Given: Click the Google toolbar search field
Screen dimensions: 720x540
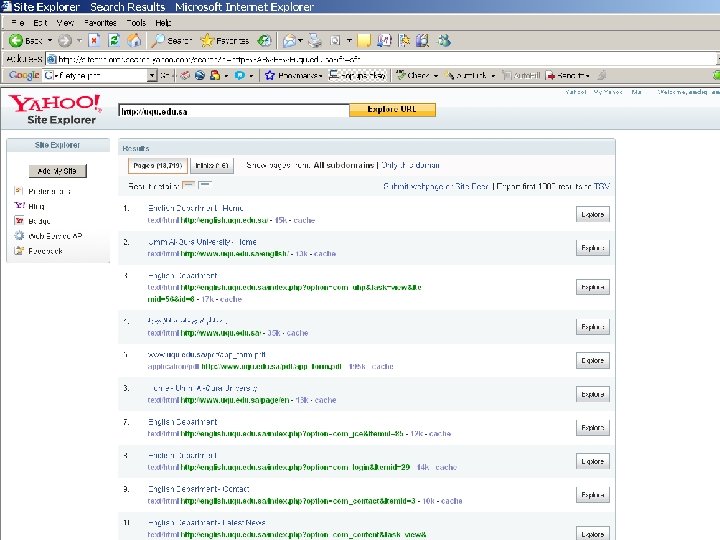Looking at the screenshot, I should tap(96, 75).
